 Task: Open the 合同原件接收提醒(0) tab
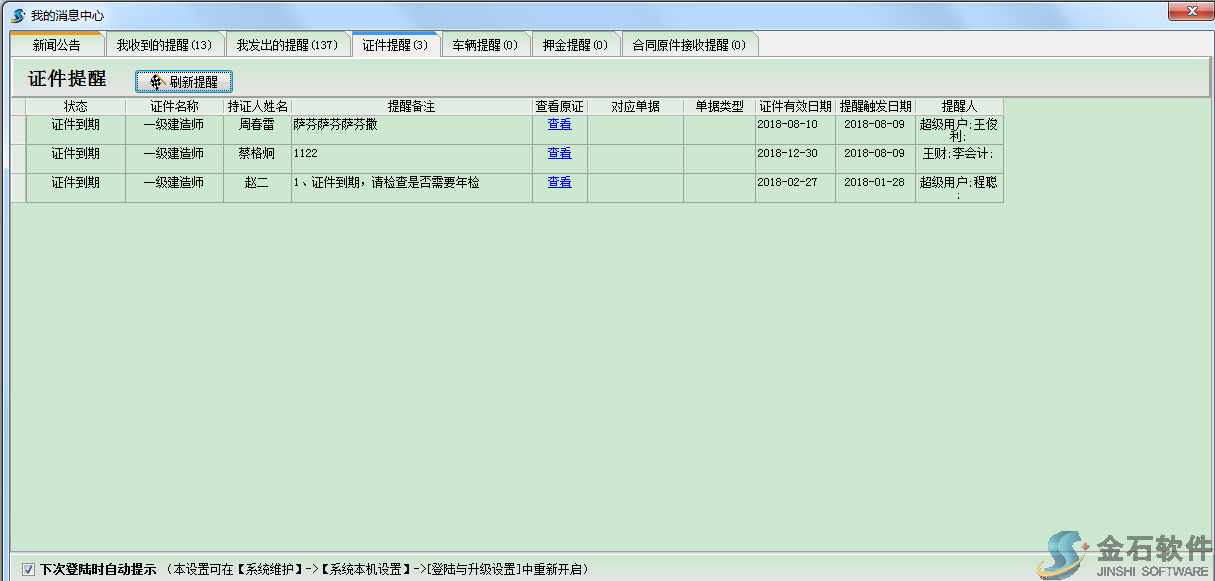tap(690, 44)
